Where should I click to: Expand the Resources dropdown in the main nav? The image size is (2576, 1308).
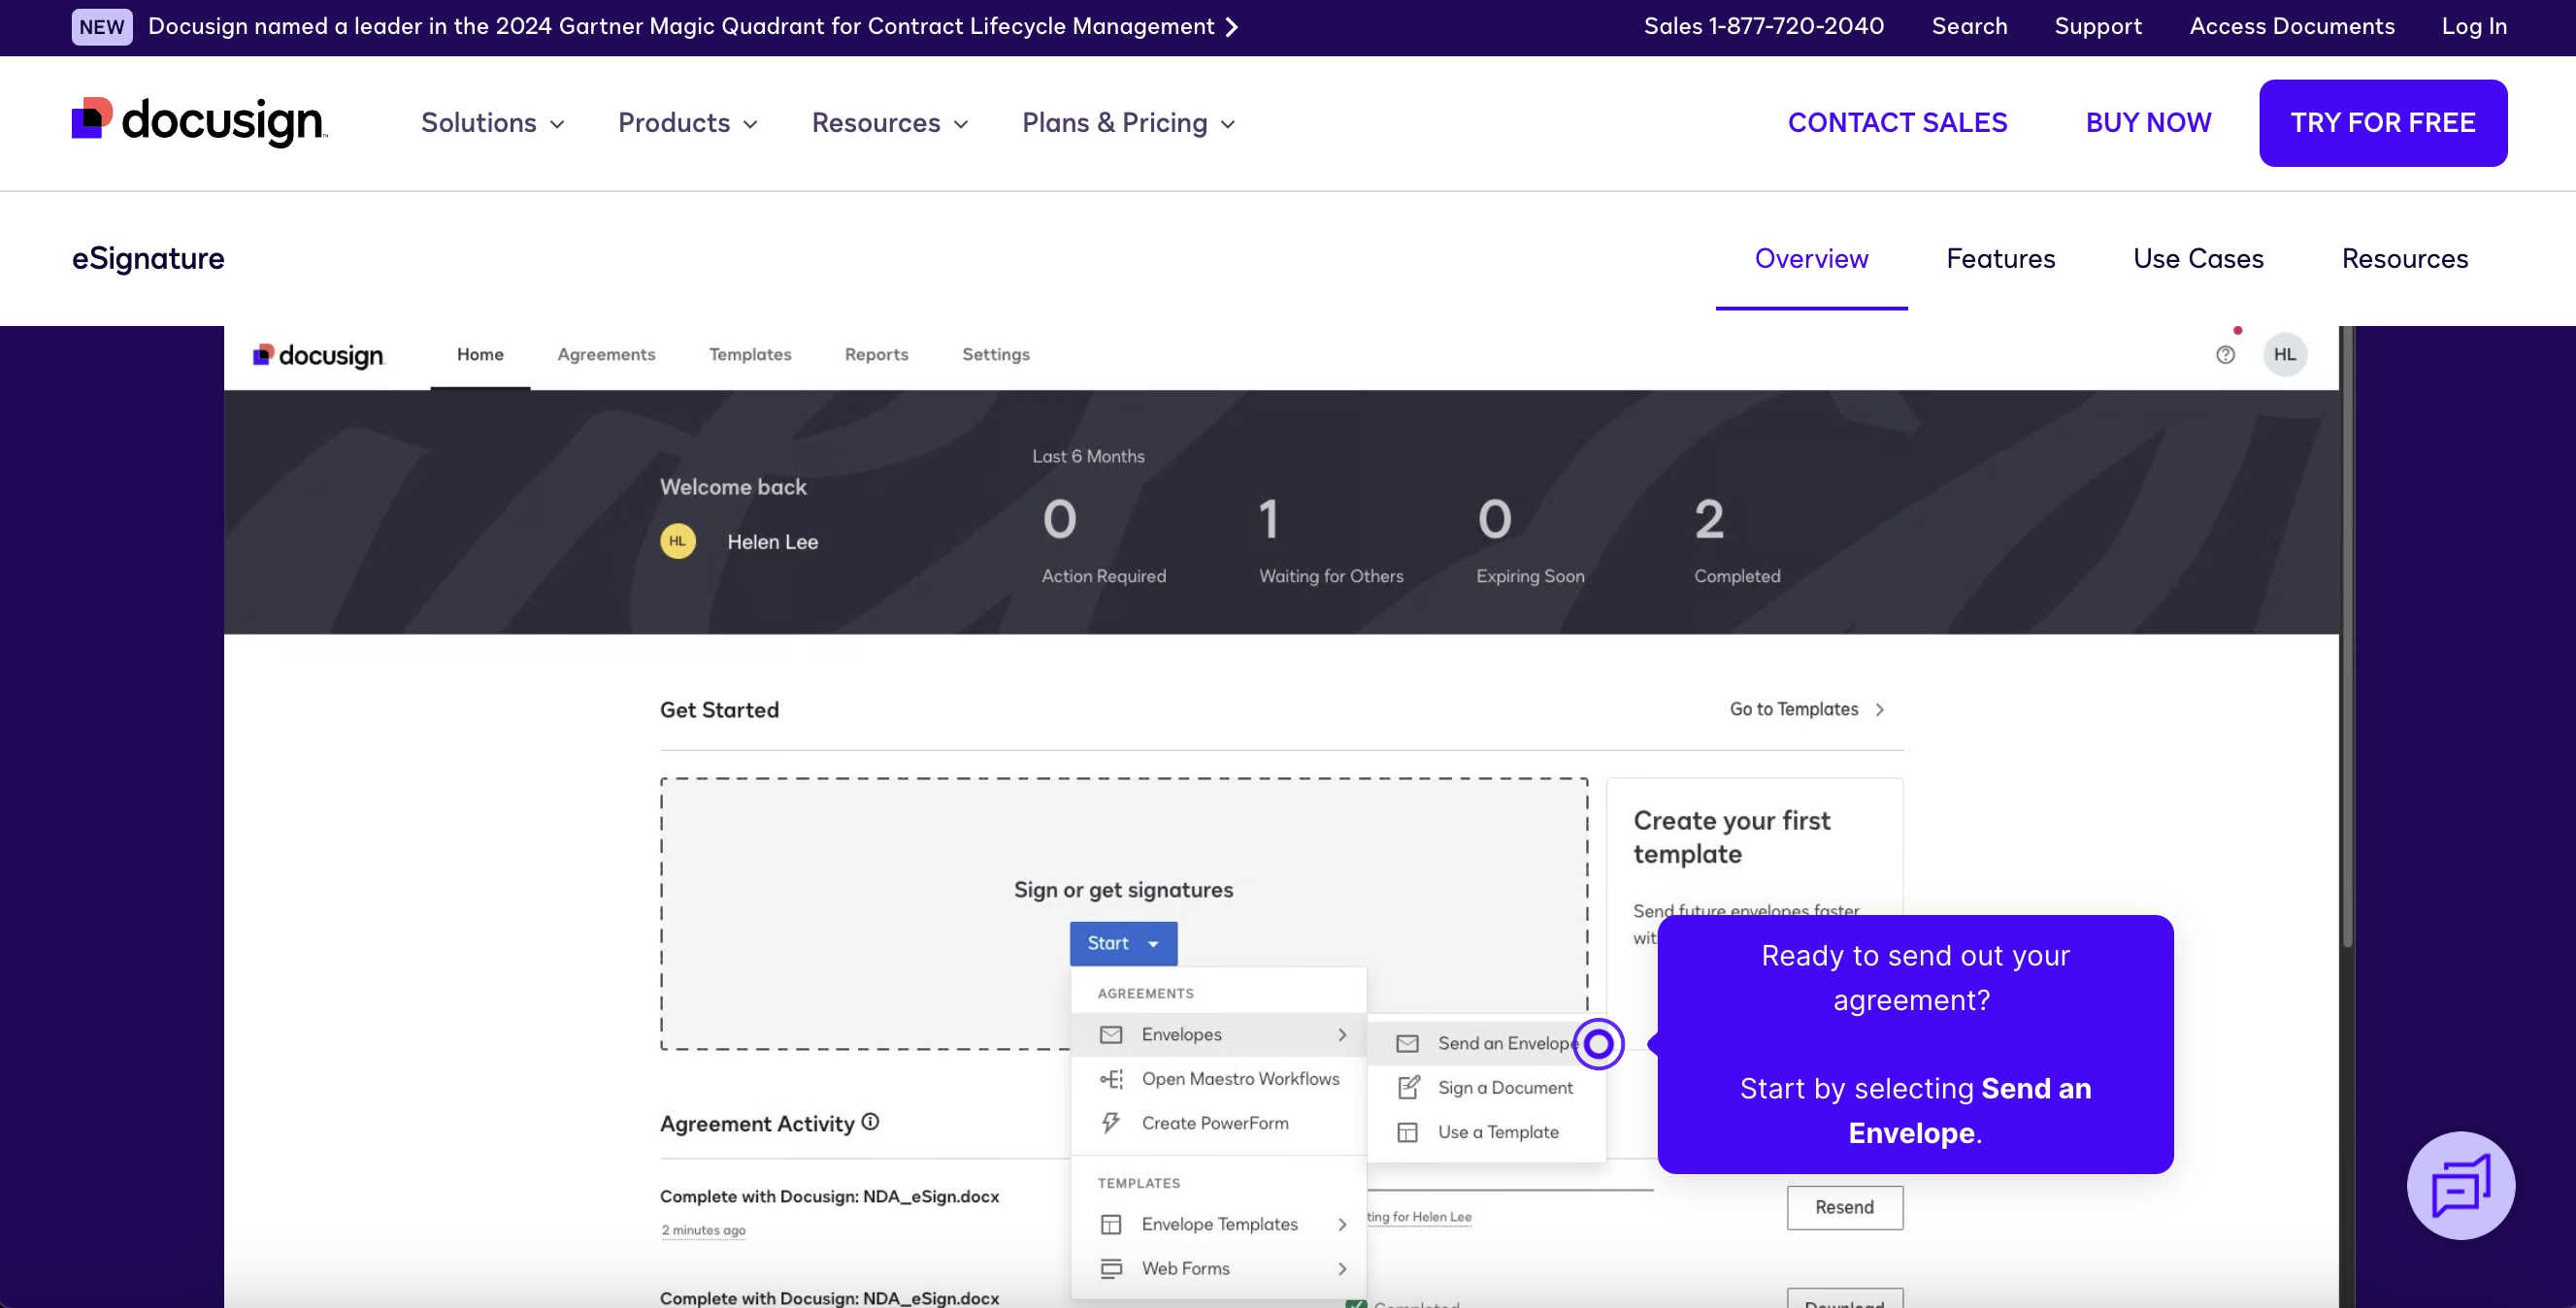890,122
